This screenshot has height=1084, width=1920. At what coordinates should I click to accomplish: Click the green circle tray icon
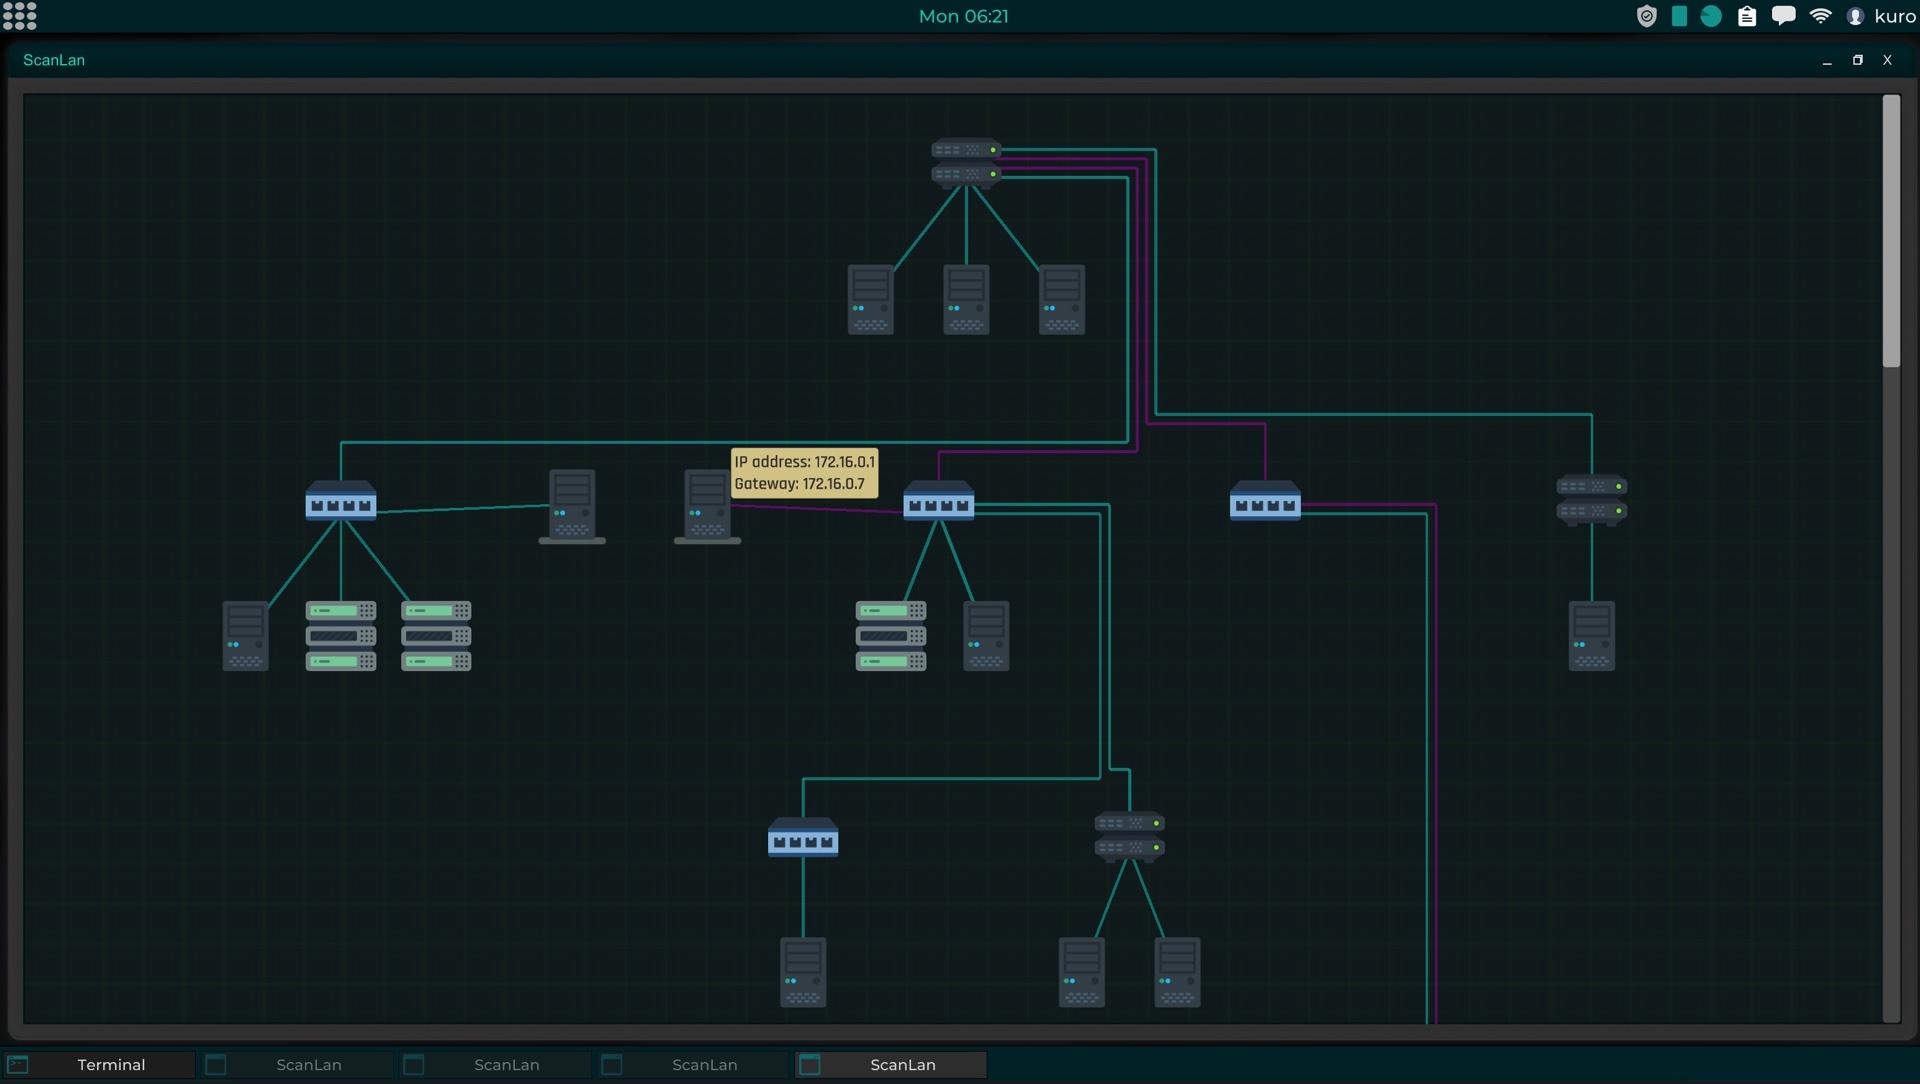click(x=1711, y=16)
